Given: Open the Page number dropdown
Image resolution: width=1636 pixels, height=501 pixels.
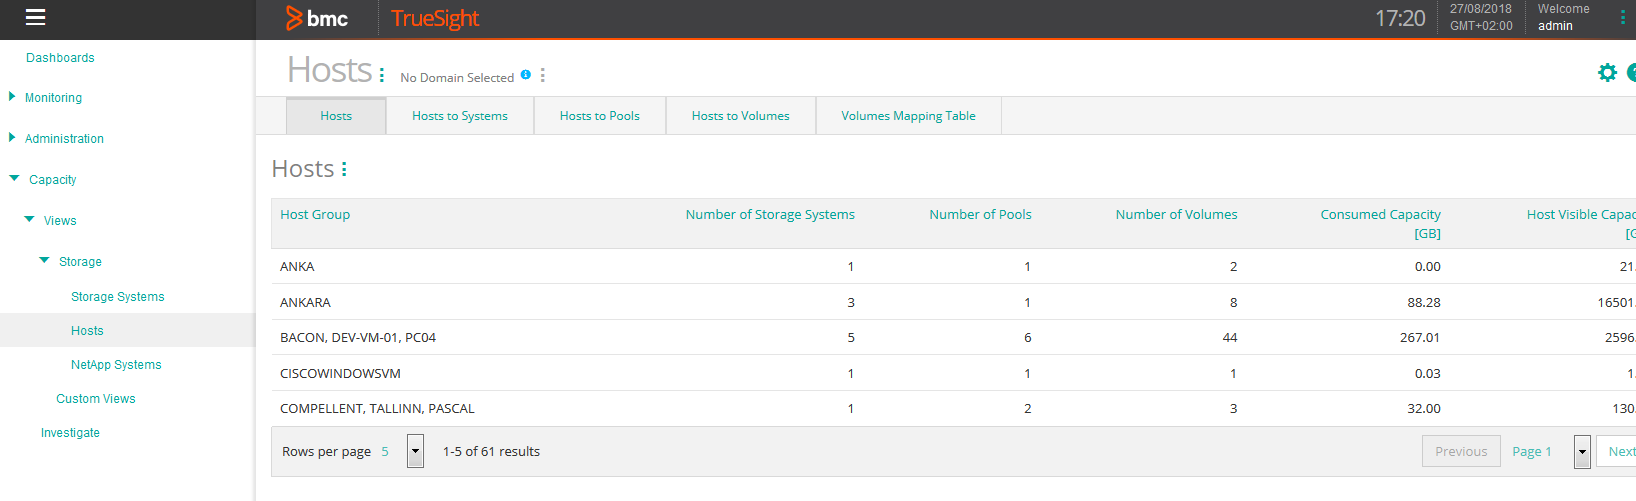Looking at the screenshot, I should (x=1582, y=451).
